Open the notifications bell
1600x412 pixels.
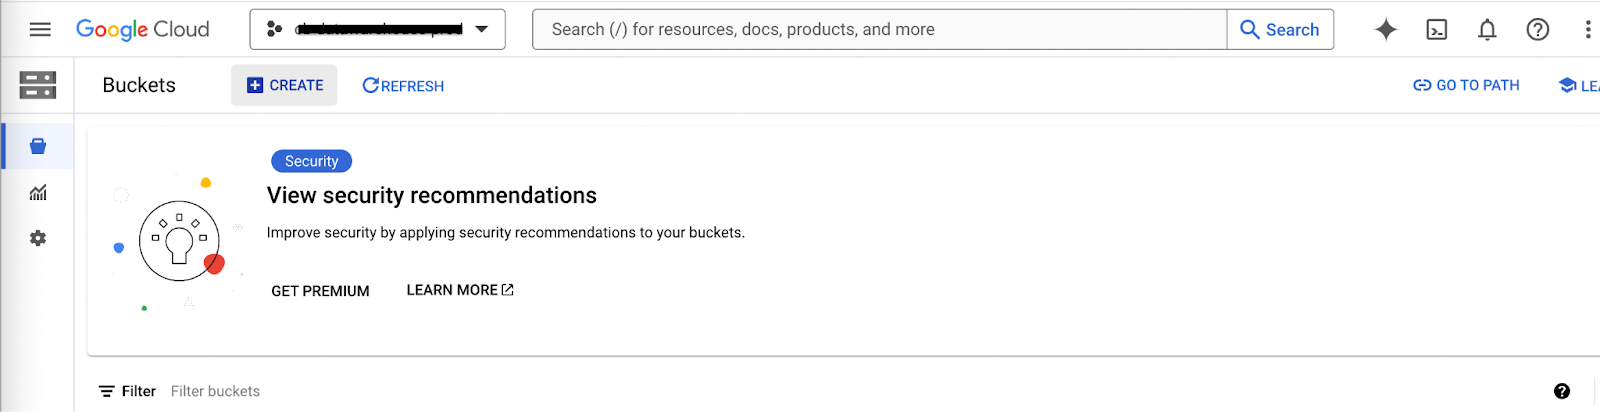coord(1487,30)
